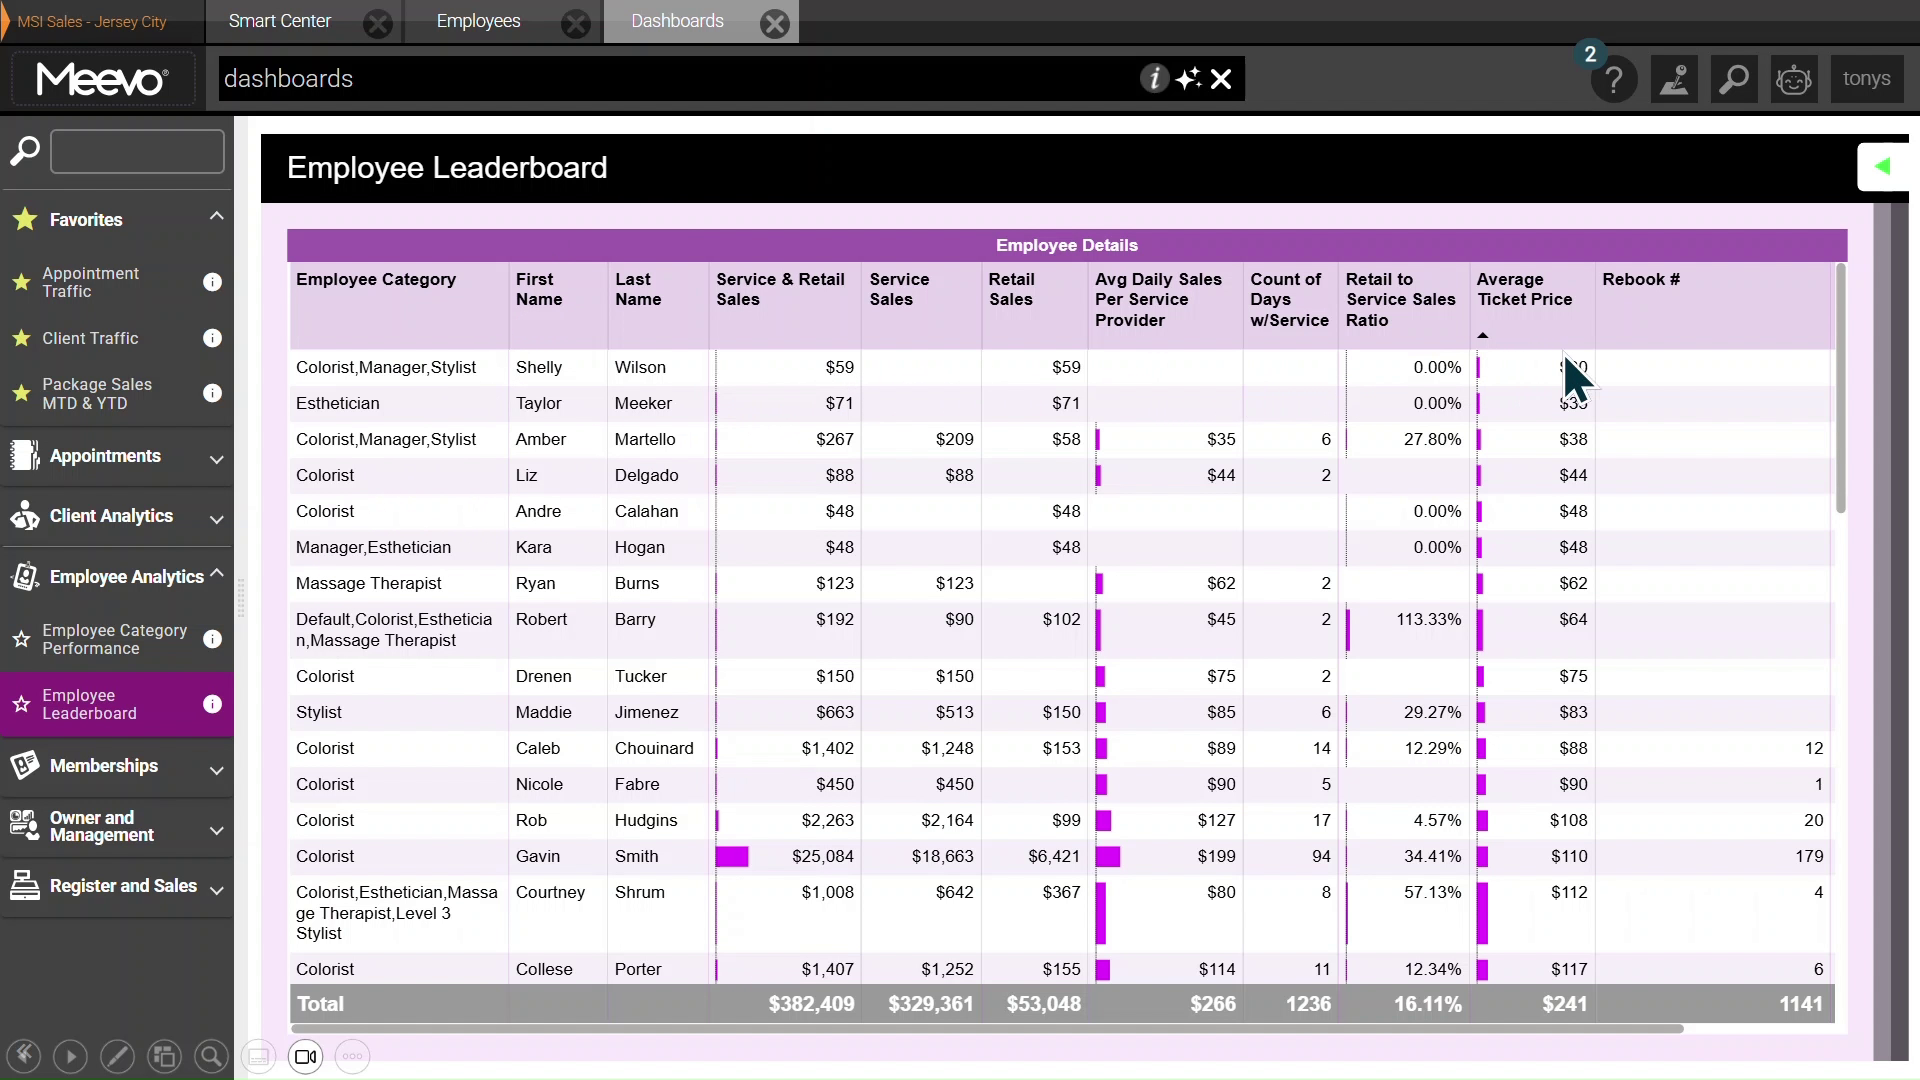This screenshot has width=1920, height=1080.
Task: Select the edit pencil tool at bottom toolbar
Action: click(117, 1056)
